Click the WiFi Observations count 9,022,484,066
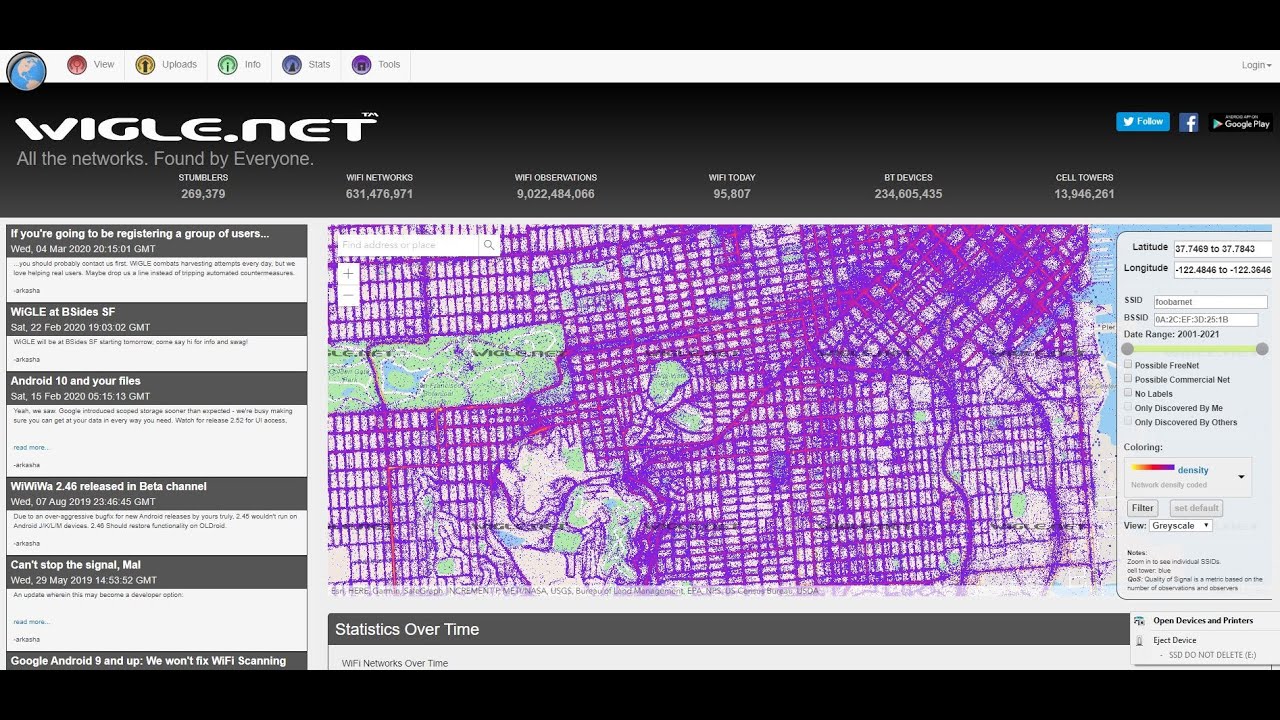This screenshot has width=1280, height=720. click(556, 194)
